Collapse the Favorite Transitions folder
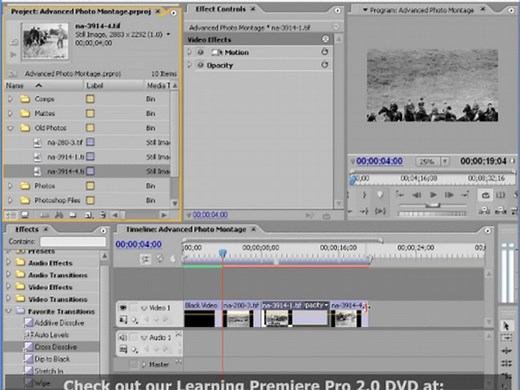520x390 pixels. coord(9,311)
